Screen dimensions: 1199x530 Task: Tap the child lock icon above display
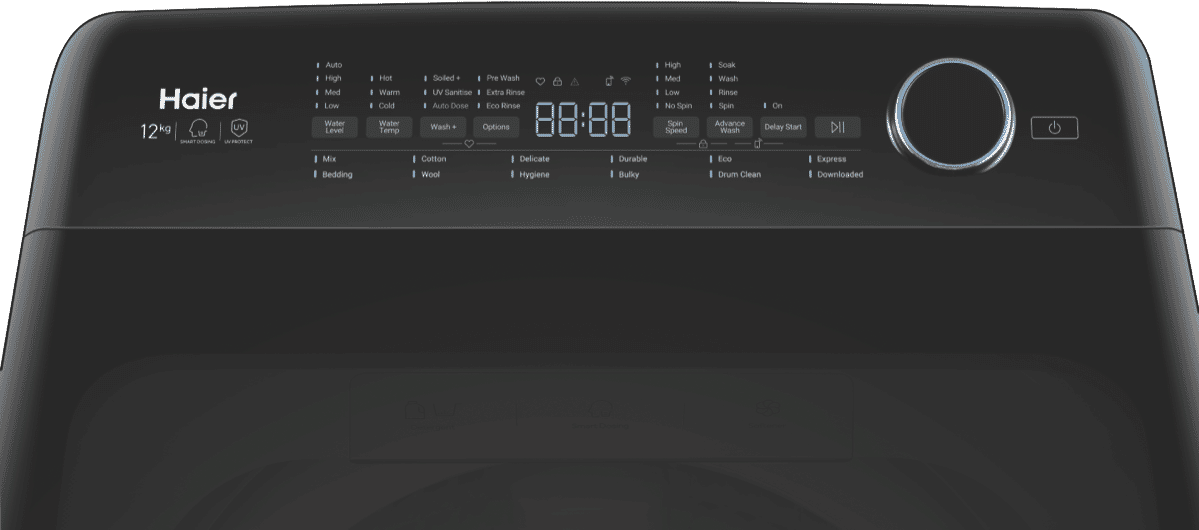click(x=557, y=81)
